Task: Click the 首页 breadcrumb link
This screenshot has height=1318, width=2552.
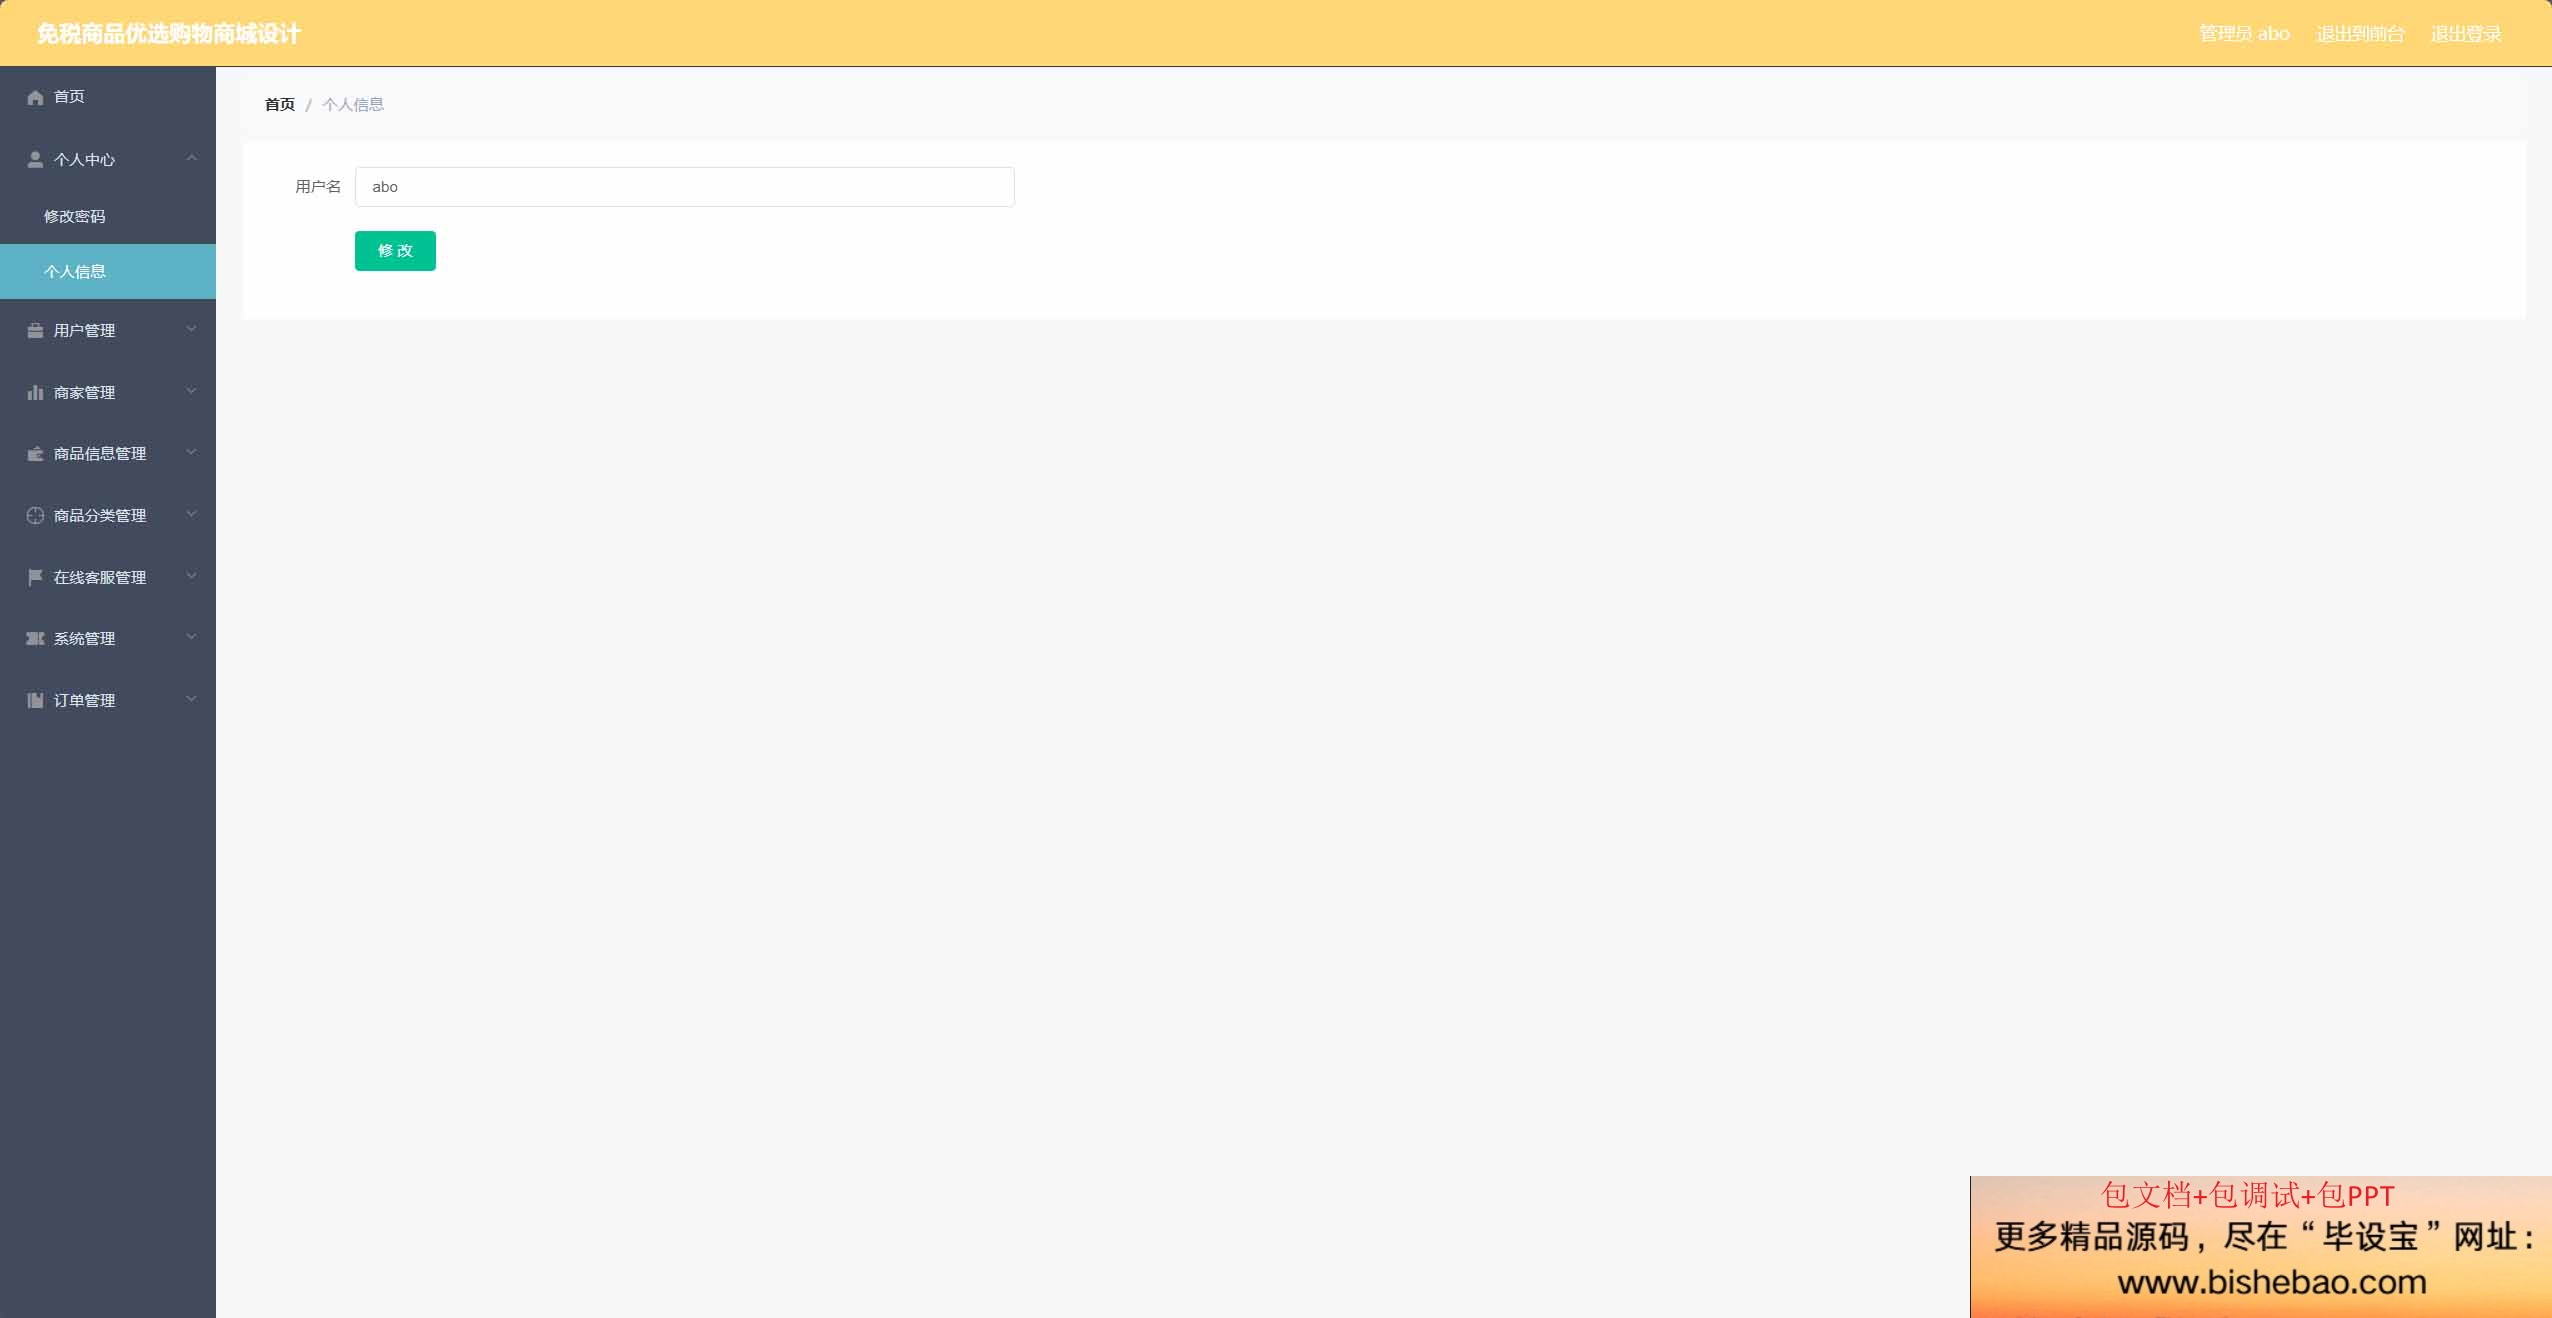Action: (280, 104)
